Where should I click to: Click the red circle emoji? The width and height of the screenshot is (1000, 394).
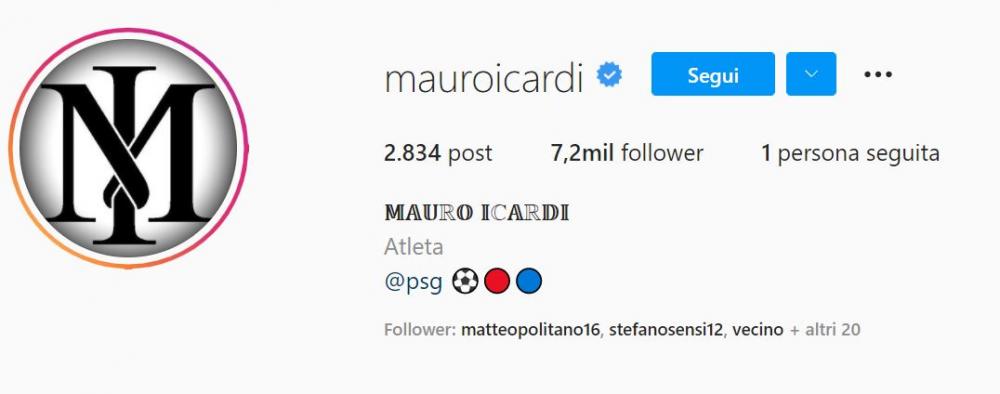[x=497, y=281]
